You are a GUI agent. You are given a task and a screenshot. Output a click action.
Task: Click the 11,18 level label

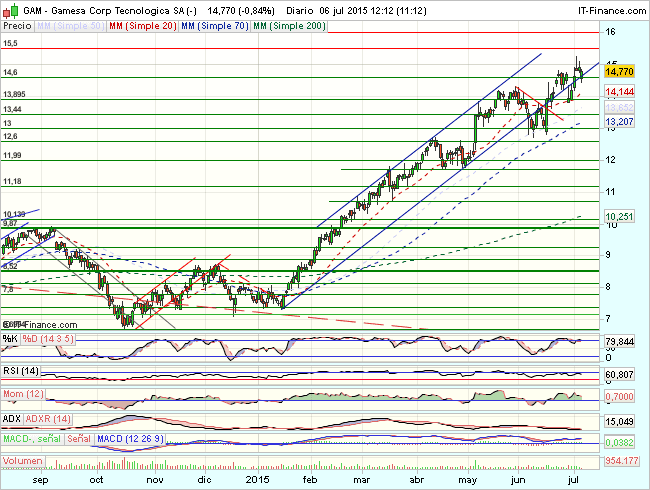point(12,182)
